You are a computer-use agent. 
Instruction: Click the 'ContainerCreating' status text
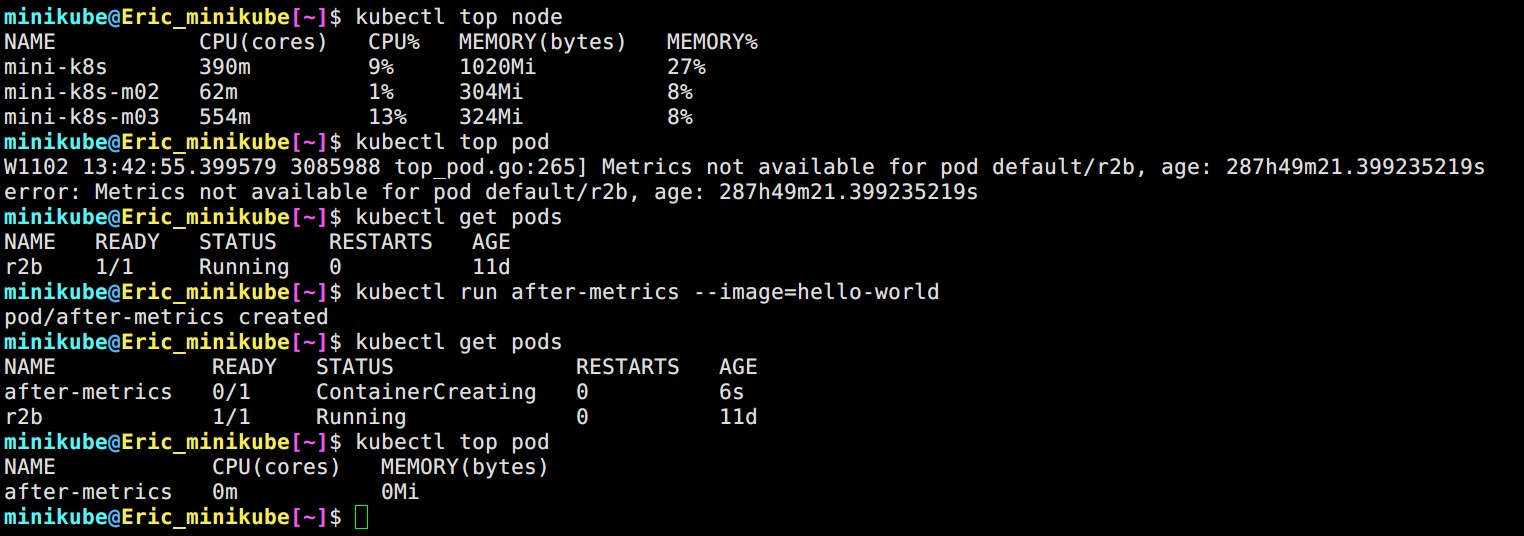[426, 392]
